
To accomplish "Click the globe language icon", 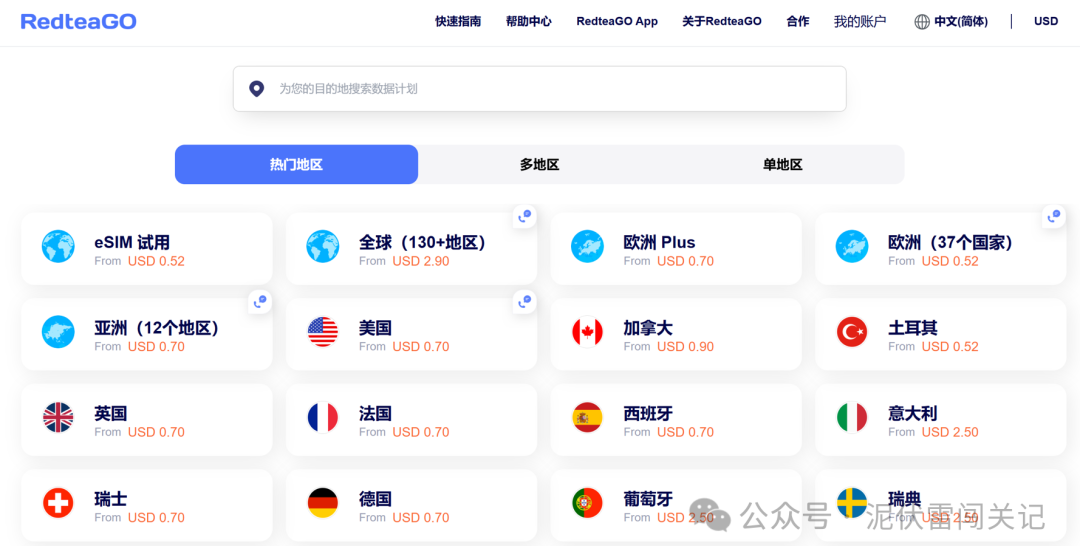I will [922, 22].
